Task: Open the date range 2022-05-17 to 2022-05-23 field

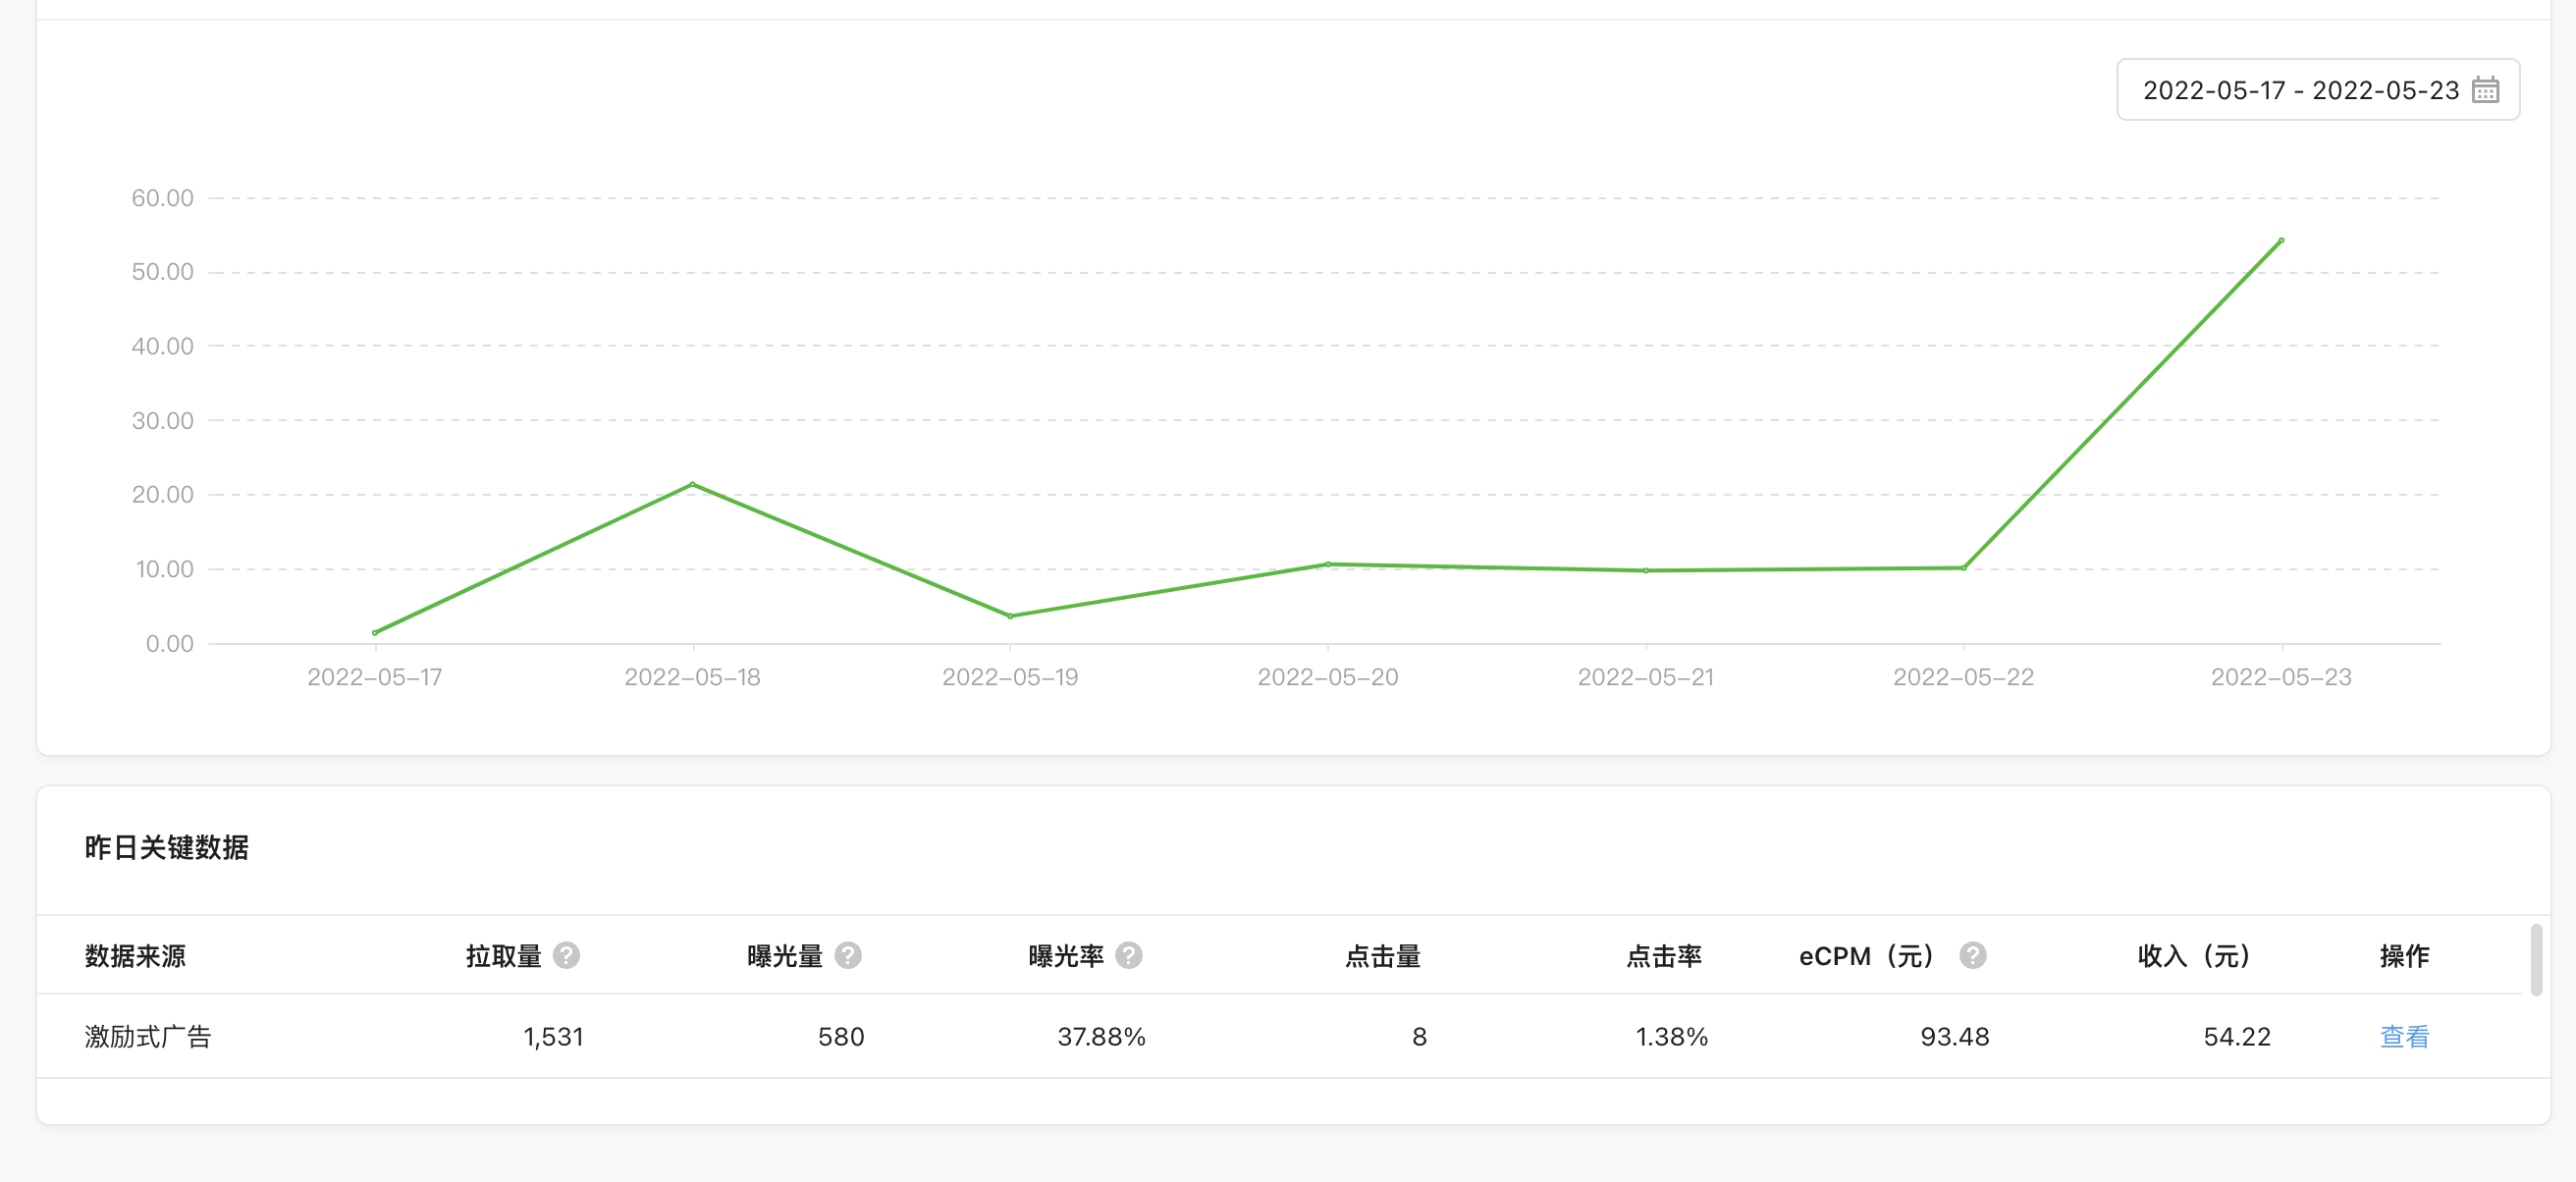Action: pyautogui.click(x=2300, y=90)
